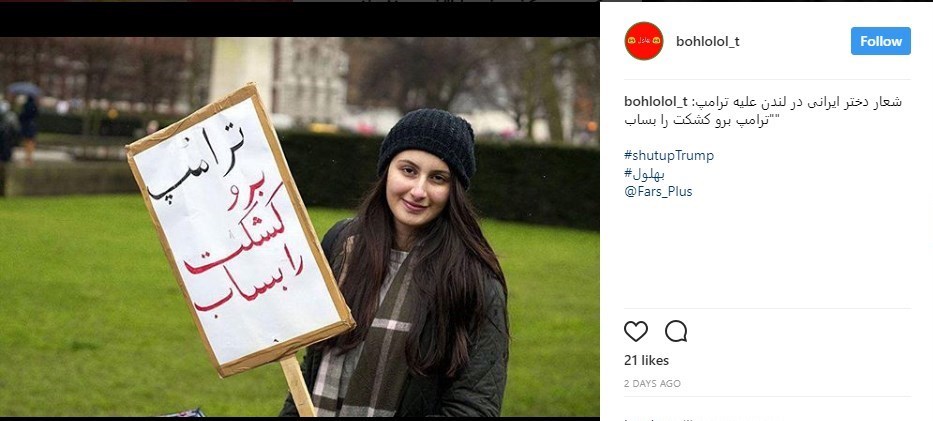Click the Persian caption text
The image size is (933, 421).
[x=763, y=111]
